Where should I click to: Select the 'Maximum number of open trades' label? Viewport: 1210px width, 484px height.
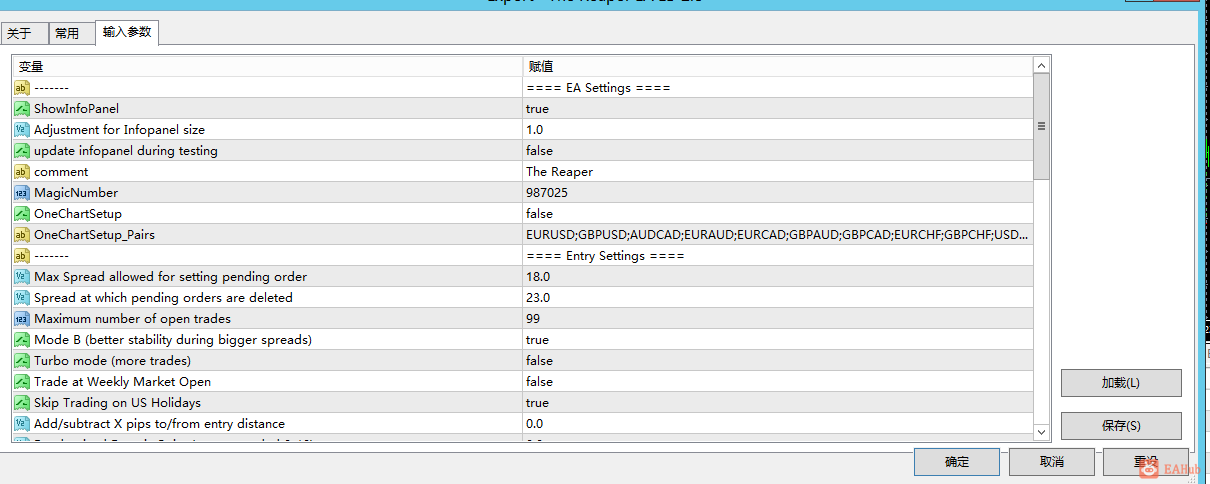point(132,318)
